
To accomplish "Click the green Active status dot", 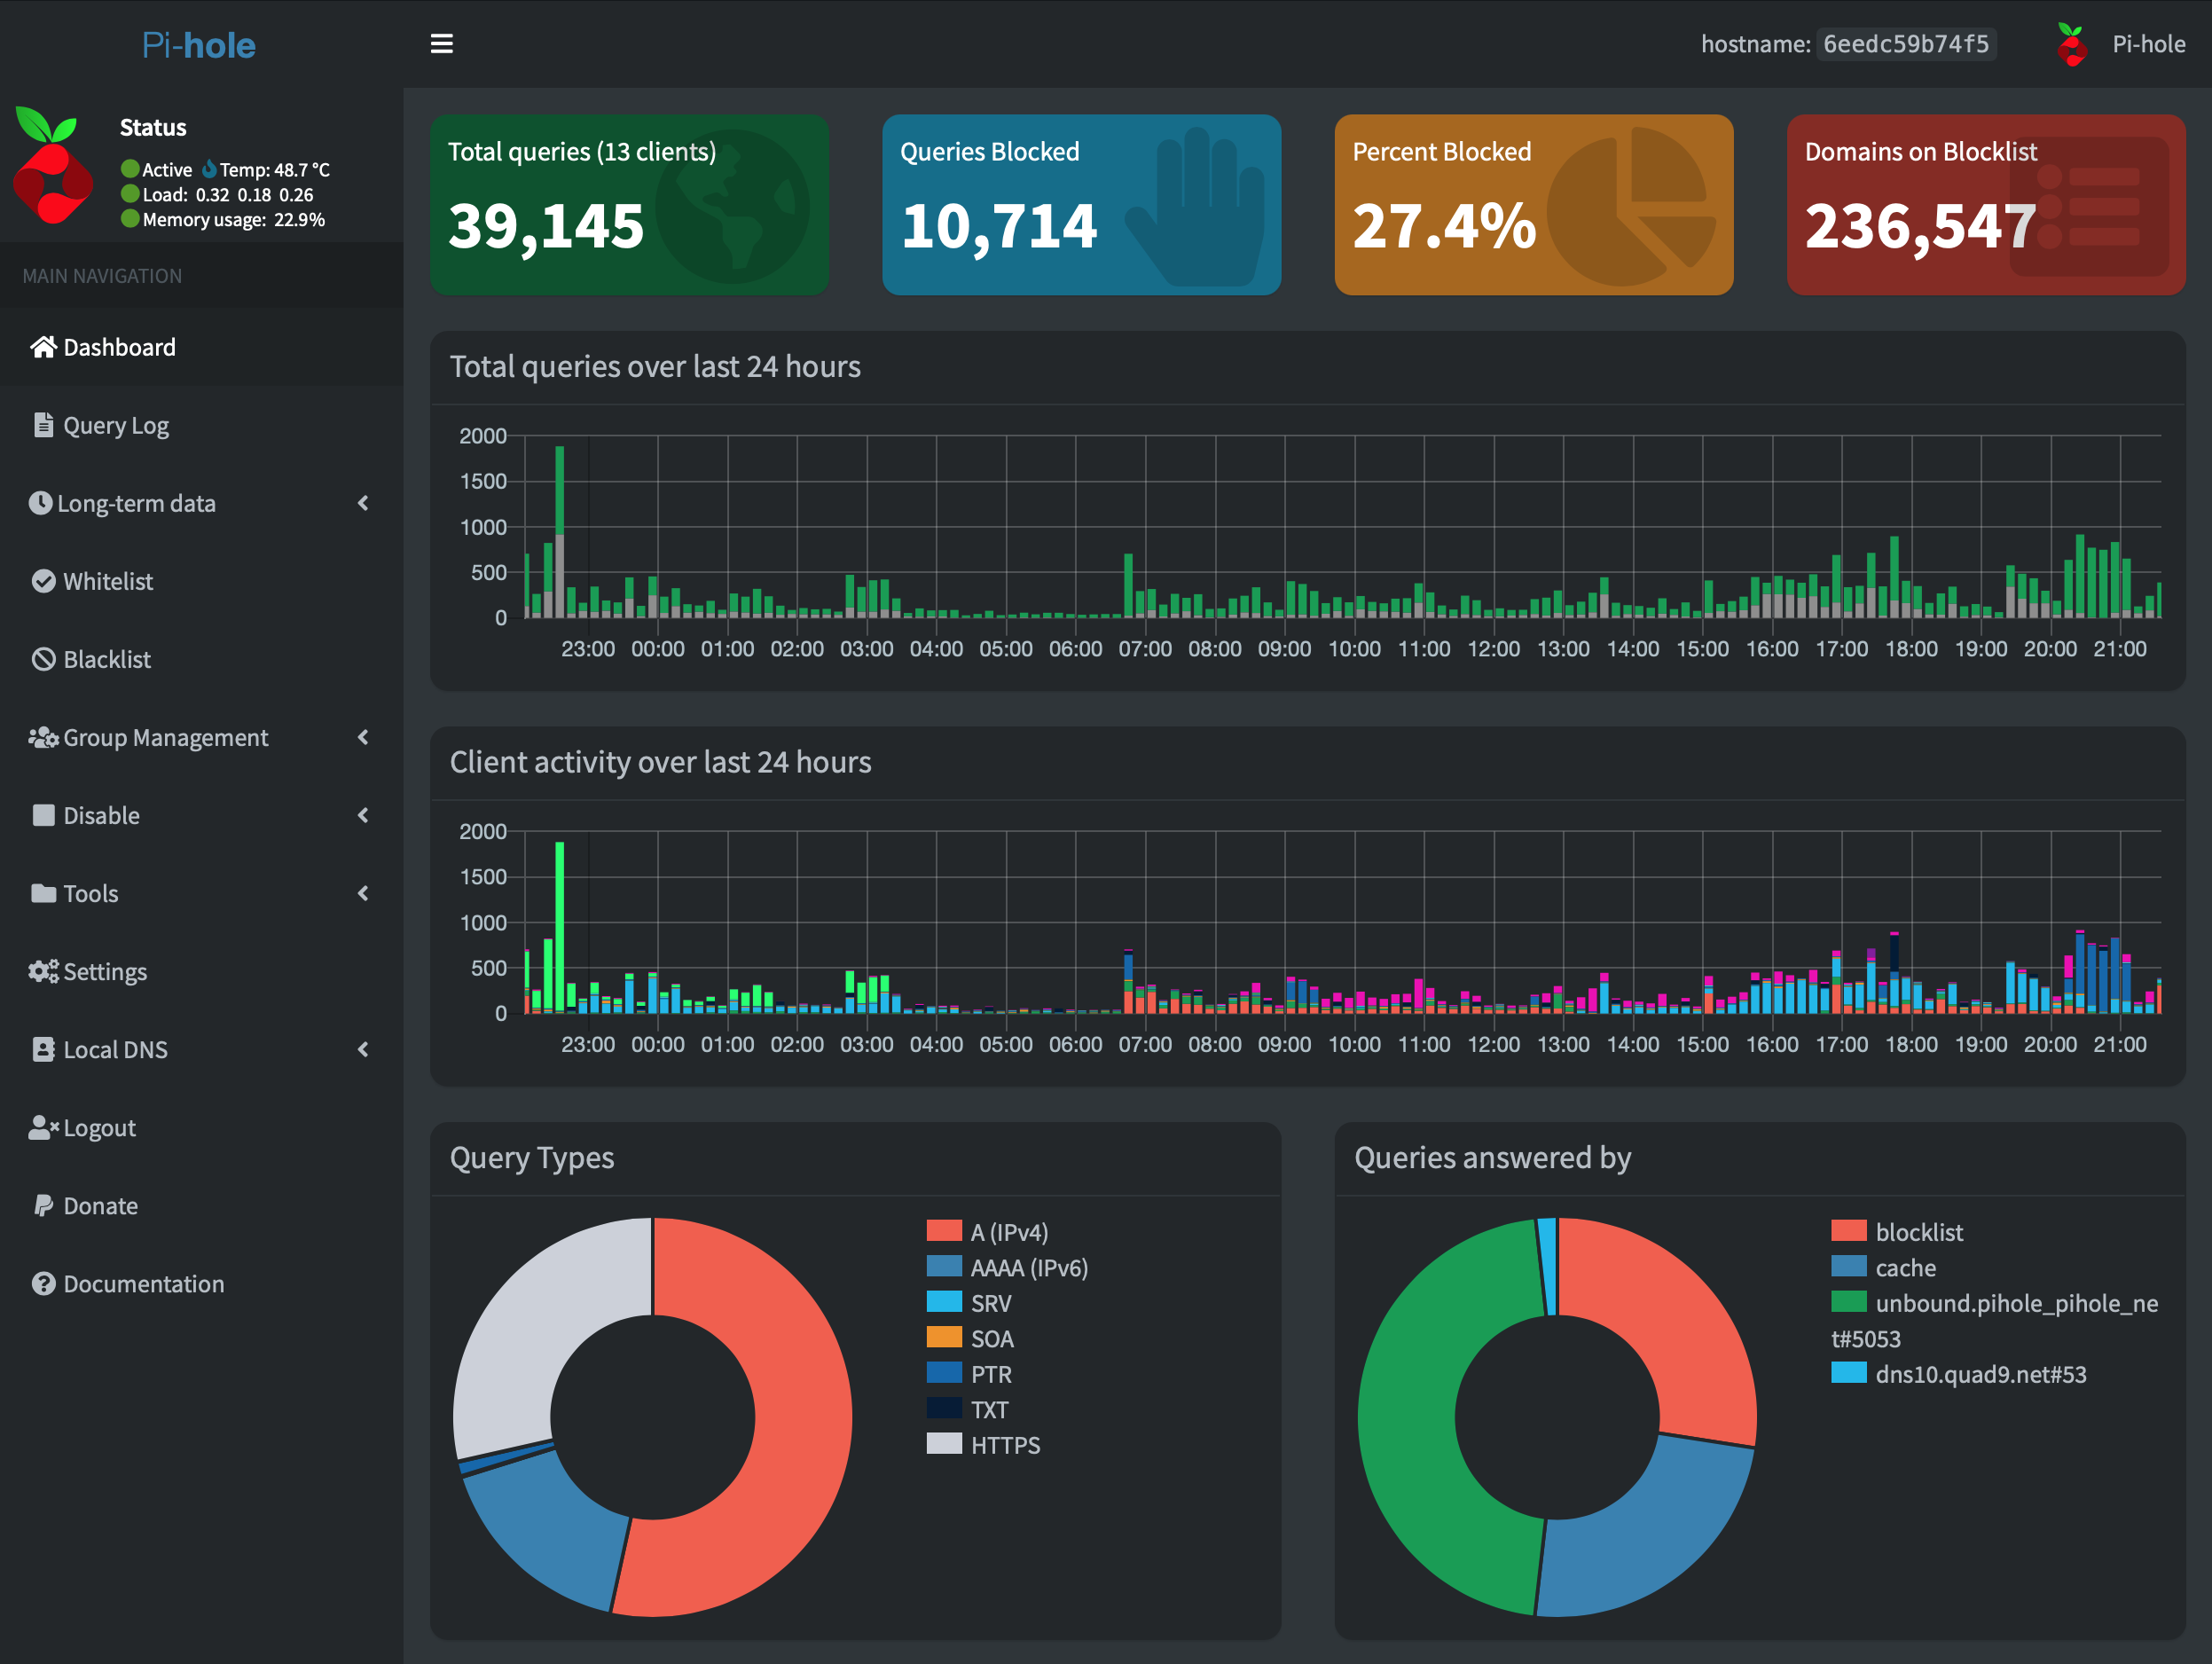I will 130,169.
